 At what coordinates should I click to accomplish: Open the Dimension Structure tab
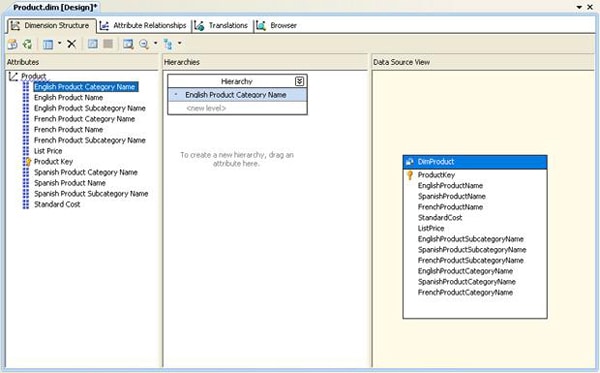click(x=51, y=26)
